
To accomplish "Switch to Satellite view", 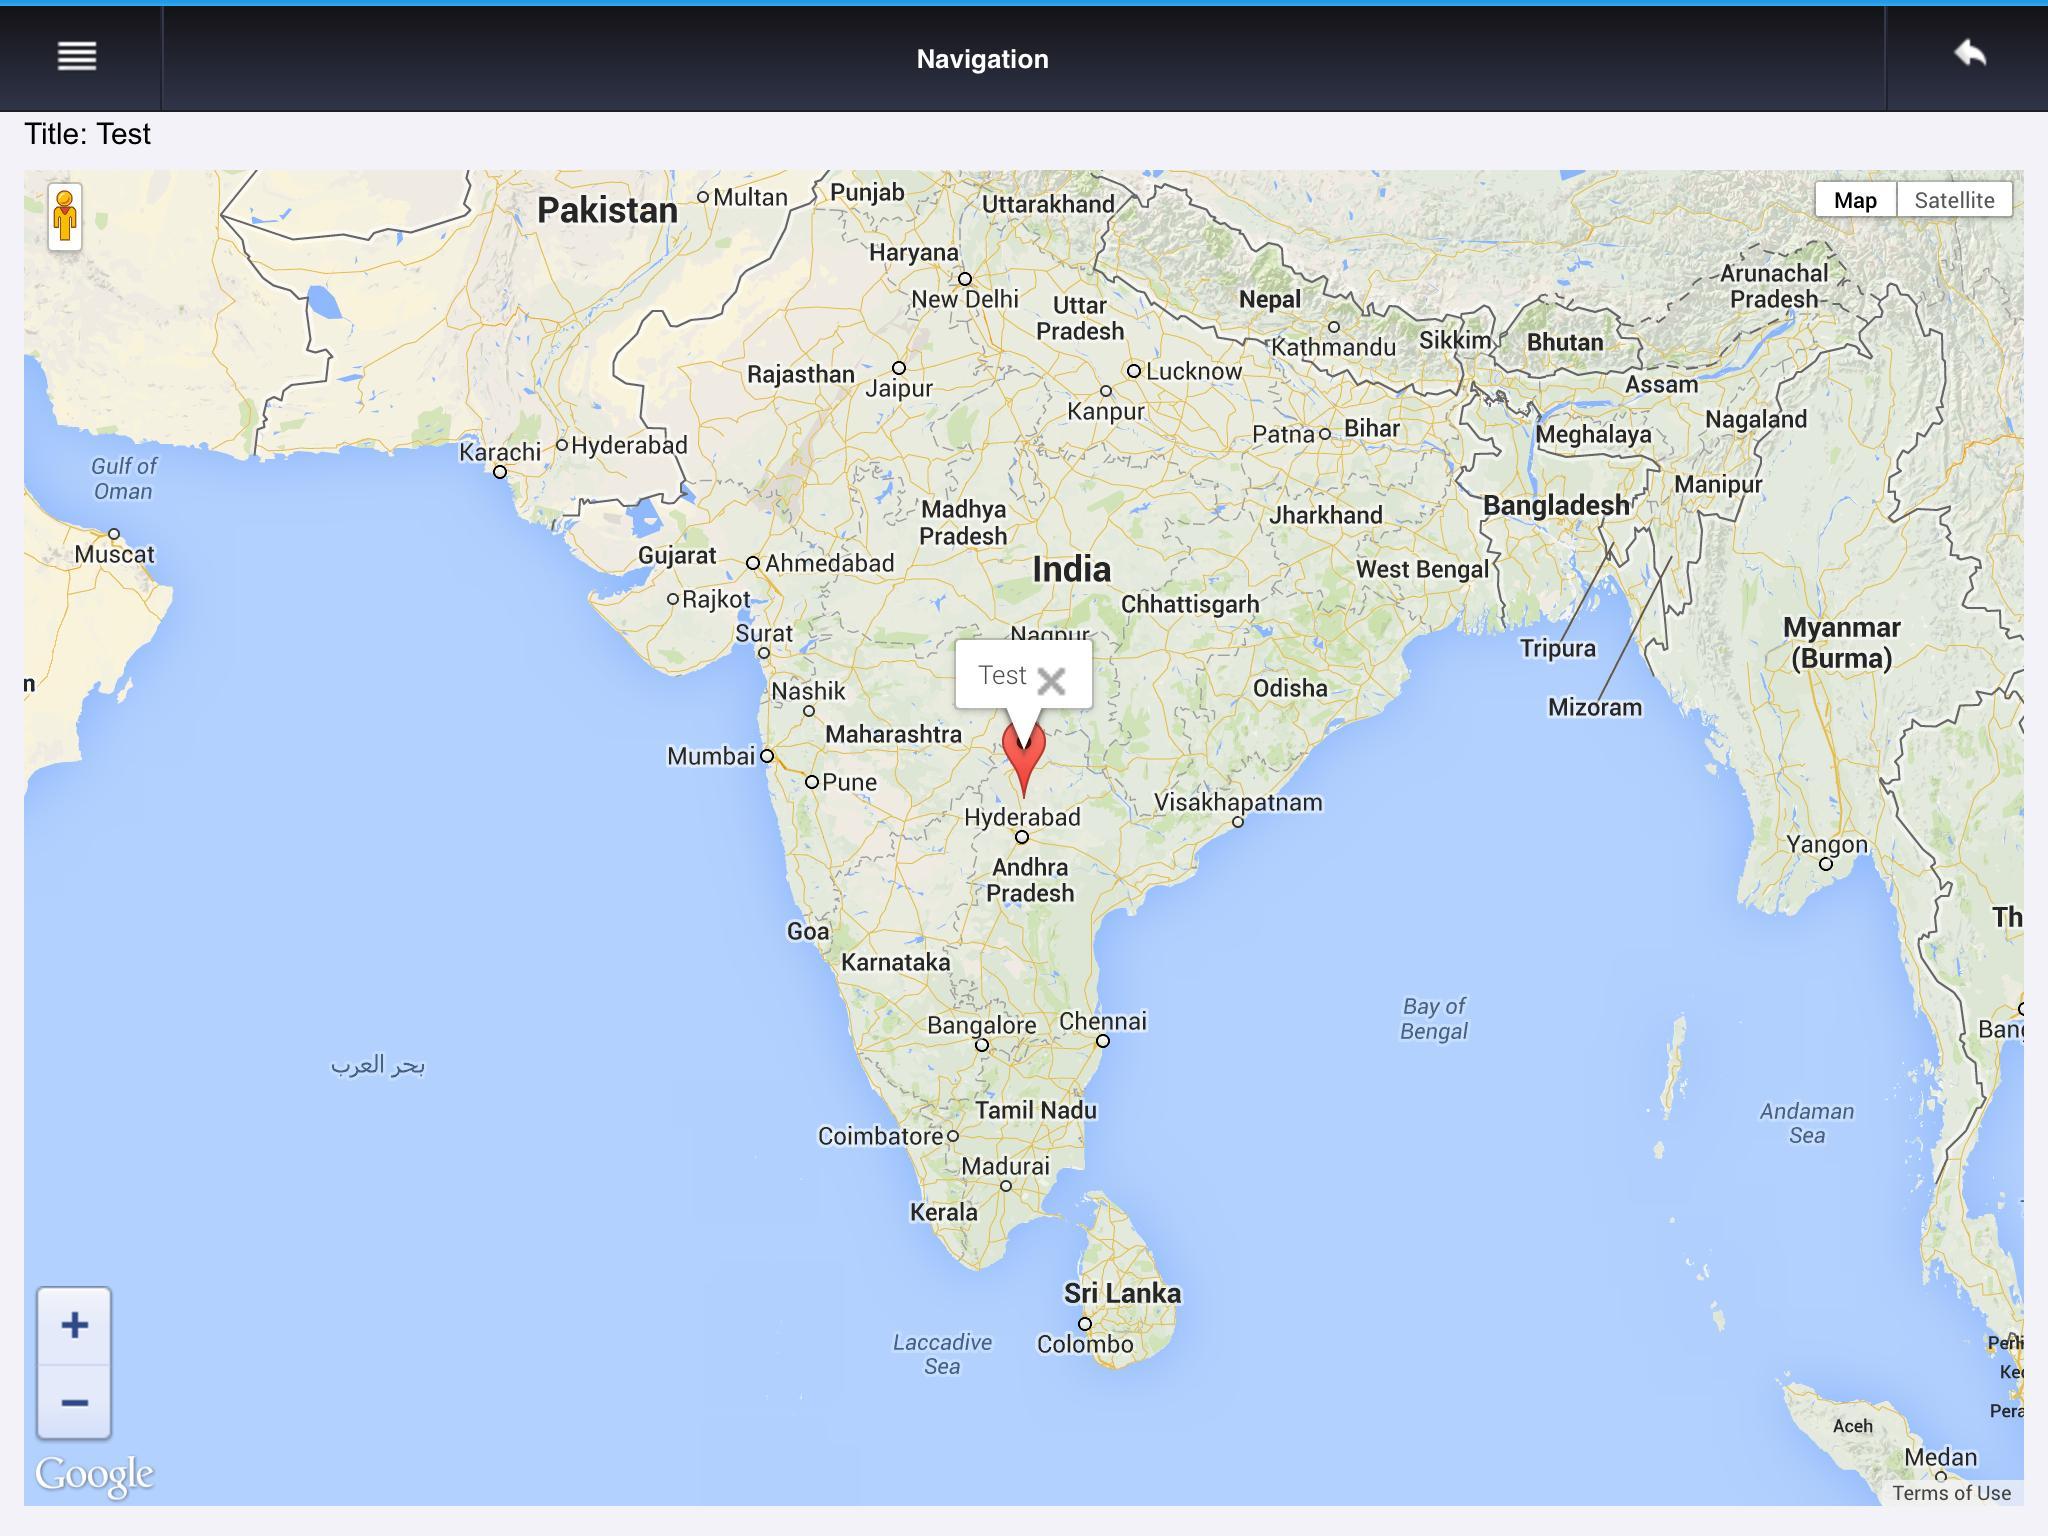I will tap(1954, 200).
